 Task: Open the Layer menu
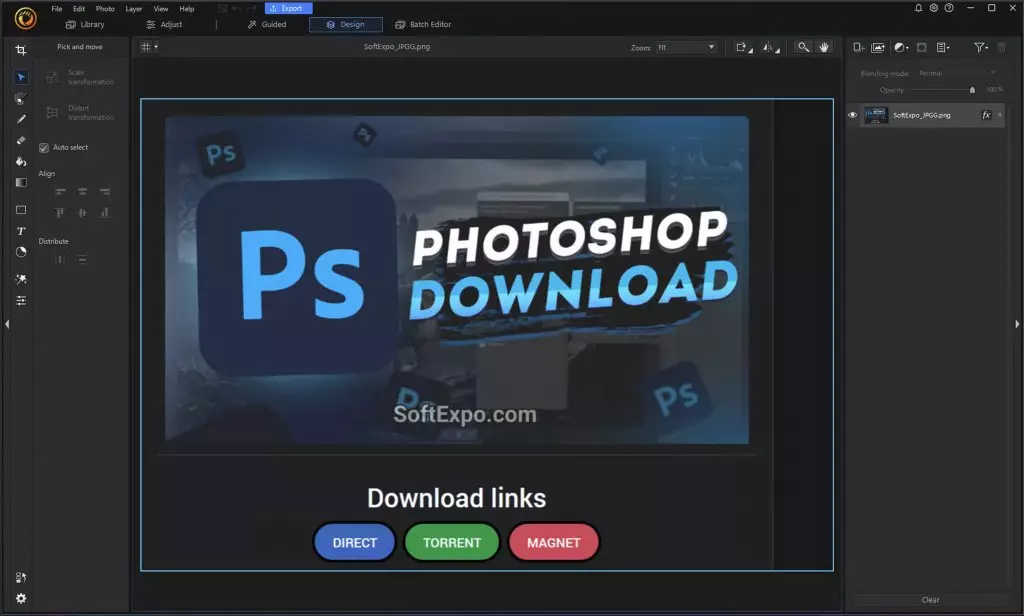133,8
